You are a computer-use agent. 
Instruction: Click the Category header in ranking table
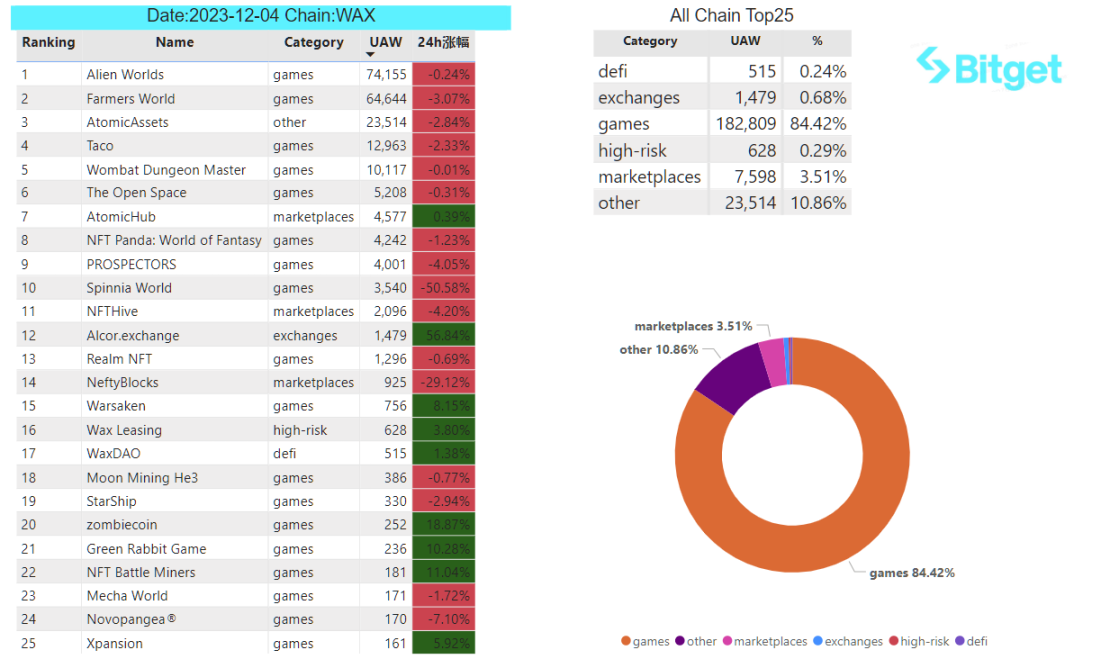click(x=313, y=42)
